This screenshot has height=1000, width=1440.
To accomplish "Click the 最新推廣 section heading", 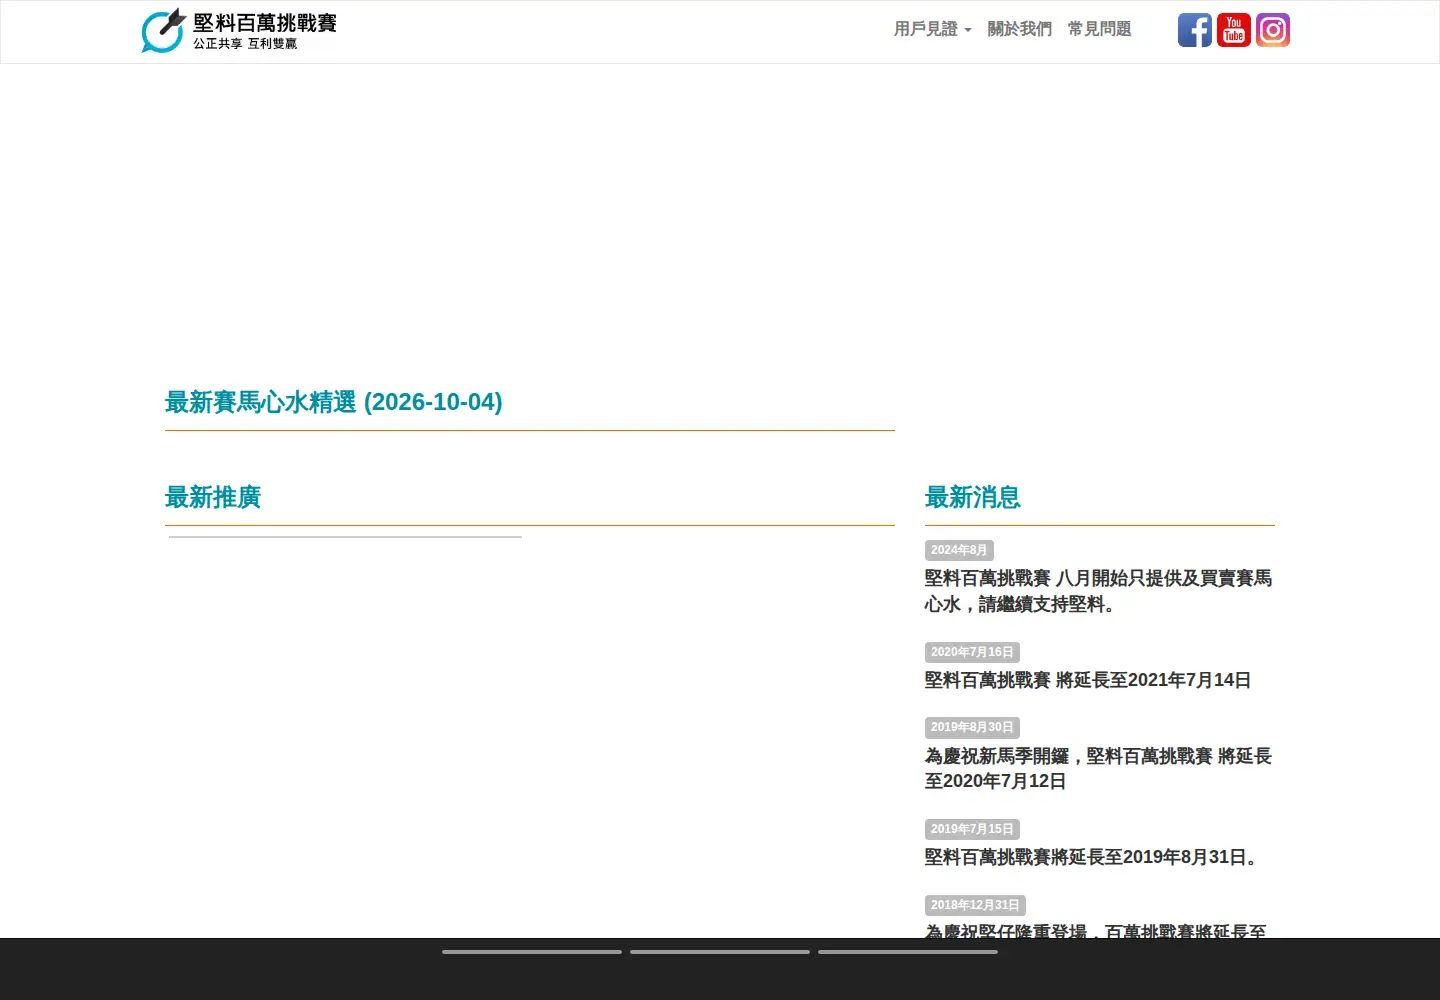I will pos(213,497).
